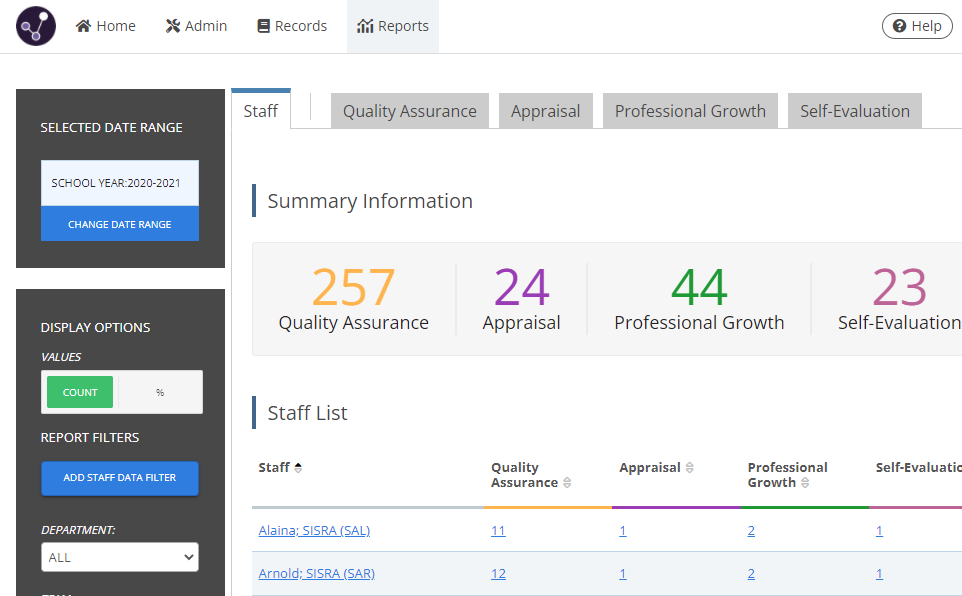Enable COUNT display for values
The width and height of the screenshot is (962, 596).
pos(78,391)
